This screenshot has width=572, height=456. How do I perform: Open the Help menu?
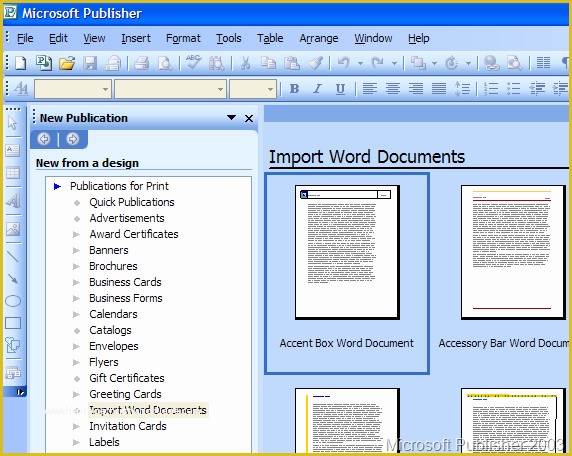point(418,38)
